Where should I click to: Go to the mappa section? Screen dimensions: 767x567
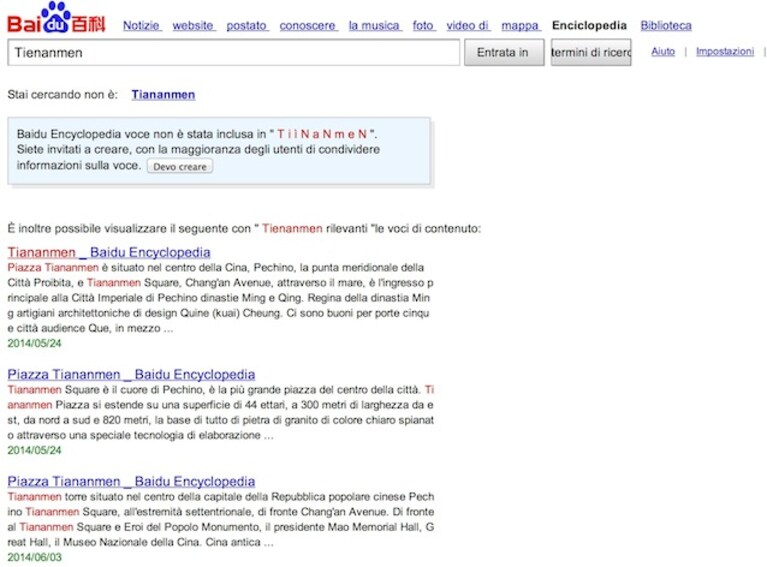coord(520,25)
